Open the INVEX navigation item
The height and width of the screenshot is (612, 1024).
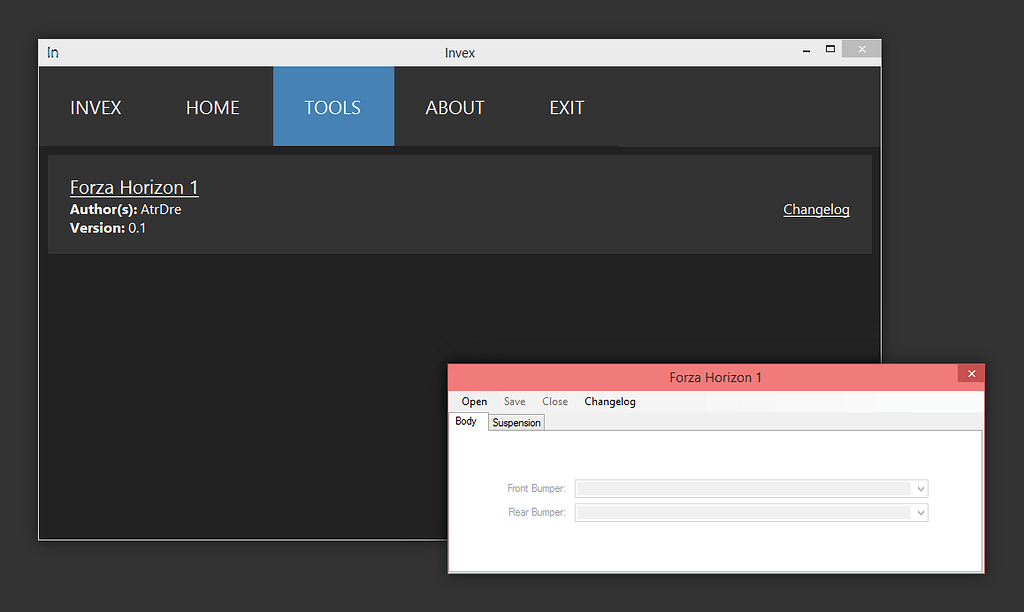pos(95,107)
